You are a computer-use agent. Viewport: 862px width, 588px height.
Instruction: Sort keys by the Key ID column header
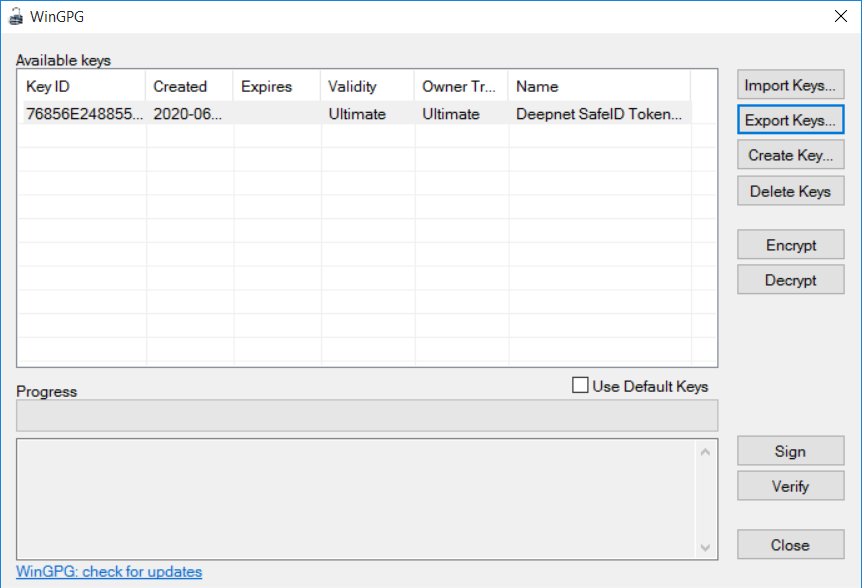pyautogui.click(x=82, y=86)
